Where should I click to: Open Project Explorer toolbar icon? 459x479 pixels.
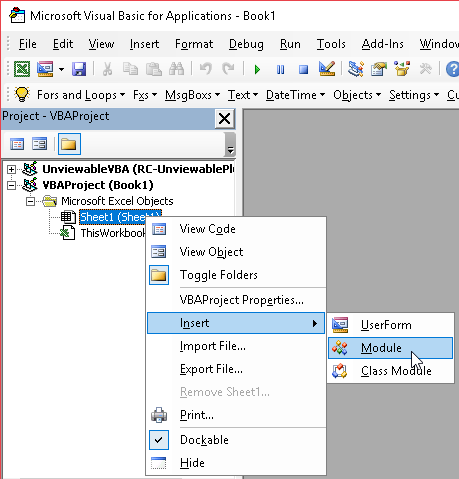pos(356,69)
